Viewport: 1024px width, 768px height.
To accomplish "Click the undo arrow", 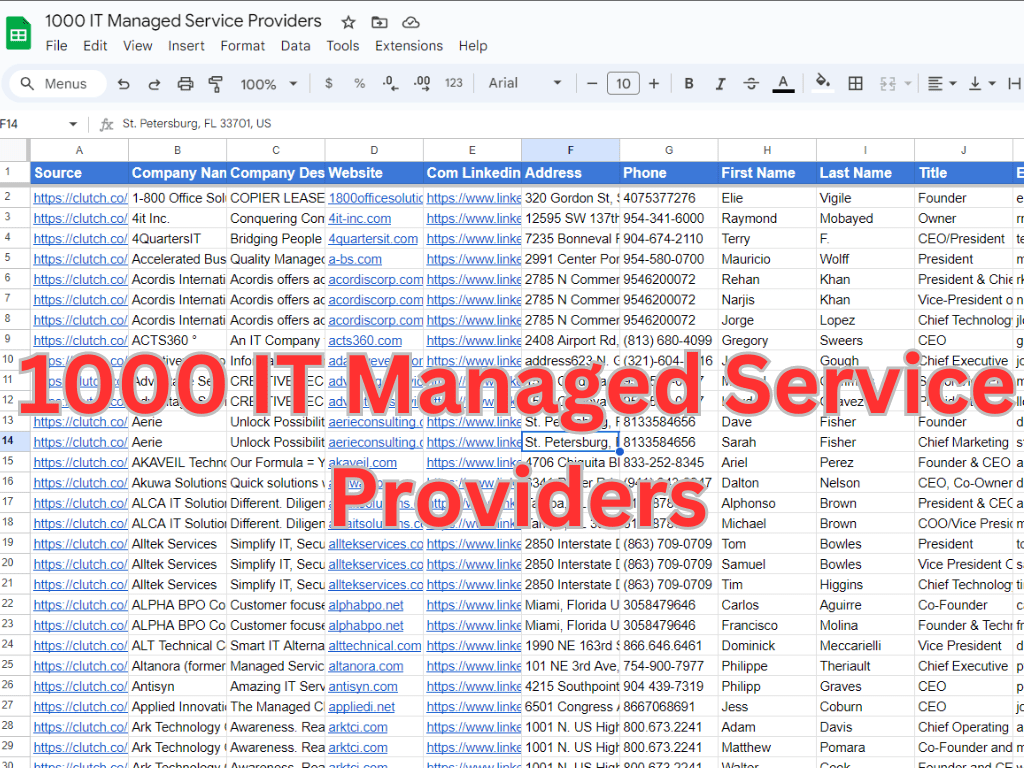I will click(x=124, y=84).
